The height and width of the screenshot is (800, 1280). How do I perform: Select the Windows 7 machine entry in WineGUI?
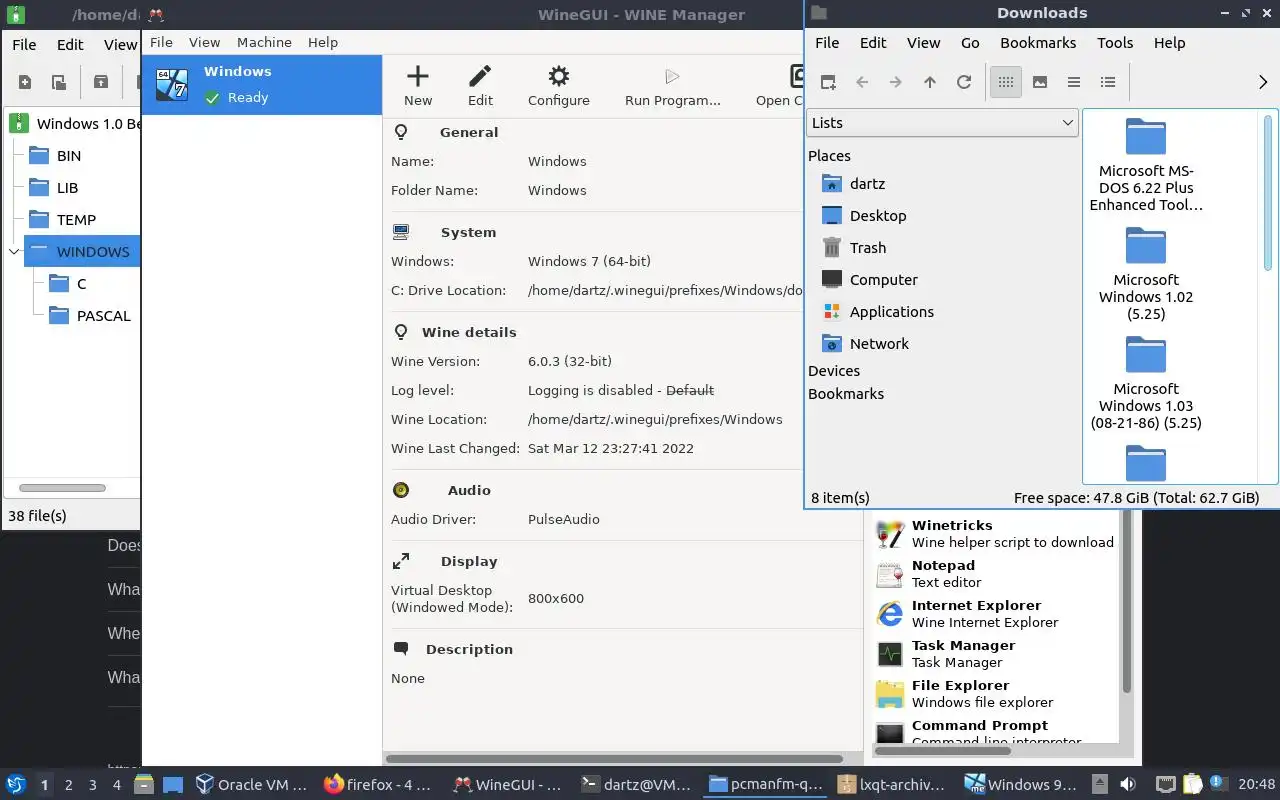point(262,85)
